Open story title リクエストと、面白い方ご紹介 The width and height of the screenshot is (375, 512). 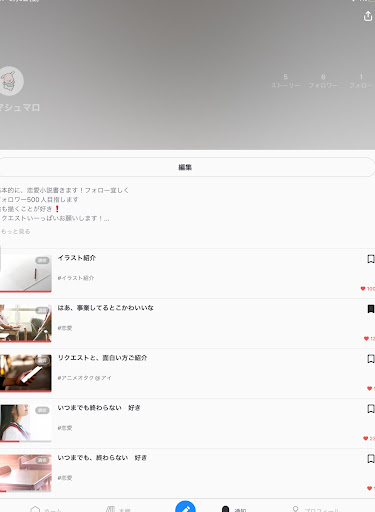tap(102, 358)
